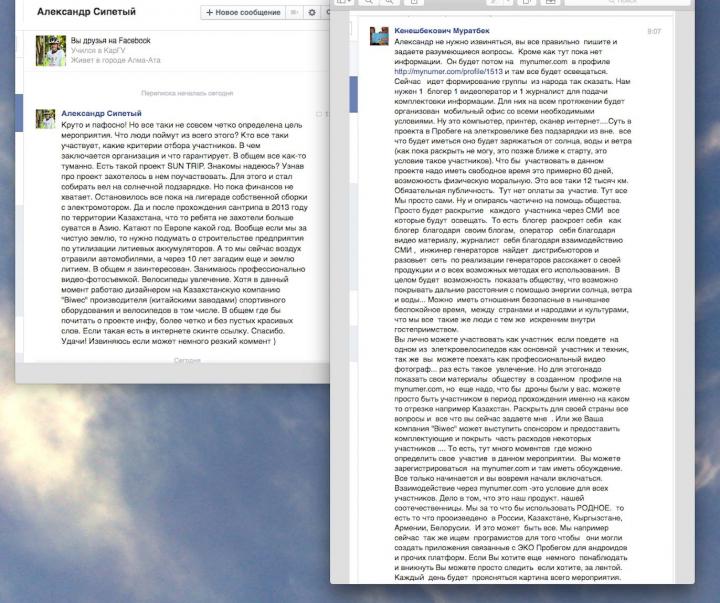Screen dimensions: 720x603
Task: Start a video call via camera icon
Action: [294, 12]
